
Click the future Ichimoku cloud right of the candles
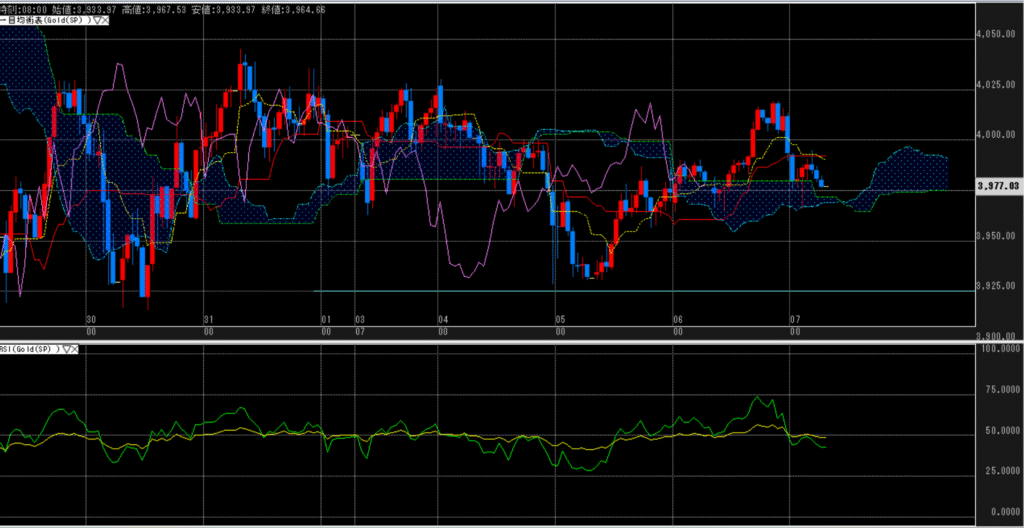(905, 170)
